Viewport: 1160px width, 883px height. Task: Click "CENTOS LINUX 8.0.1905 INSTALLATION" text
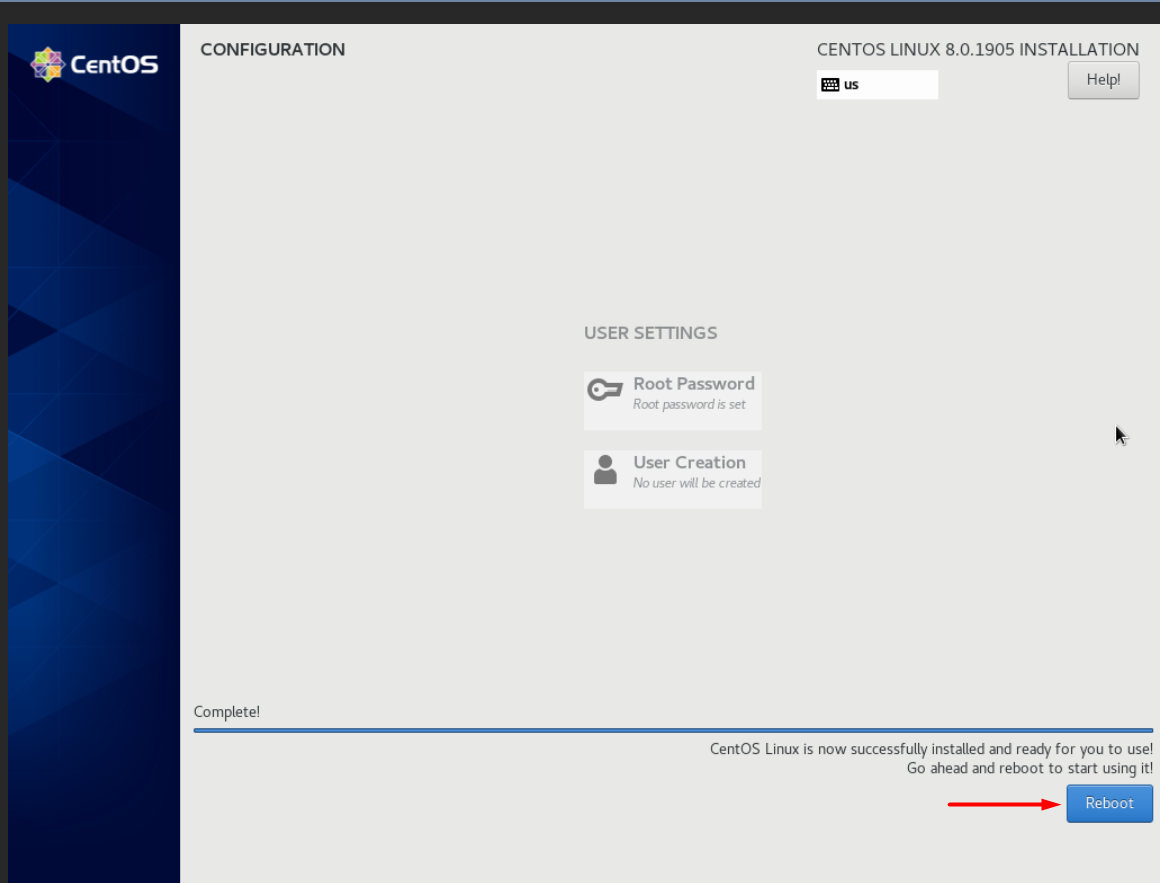(x=977, y=50)
